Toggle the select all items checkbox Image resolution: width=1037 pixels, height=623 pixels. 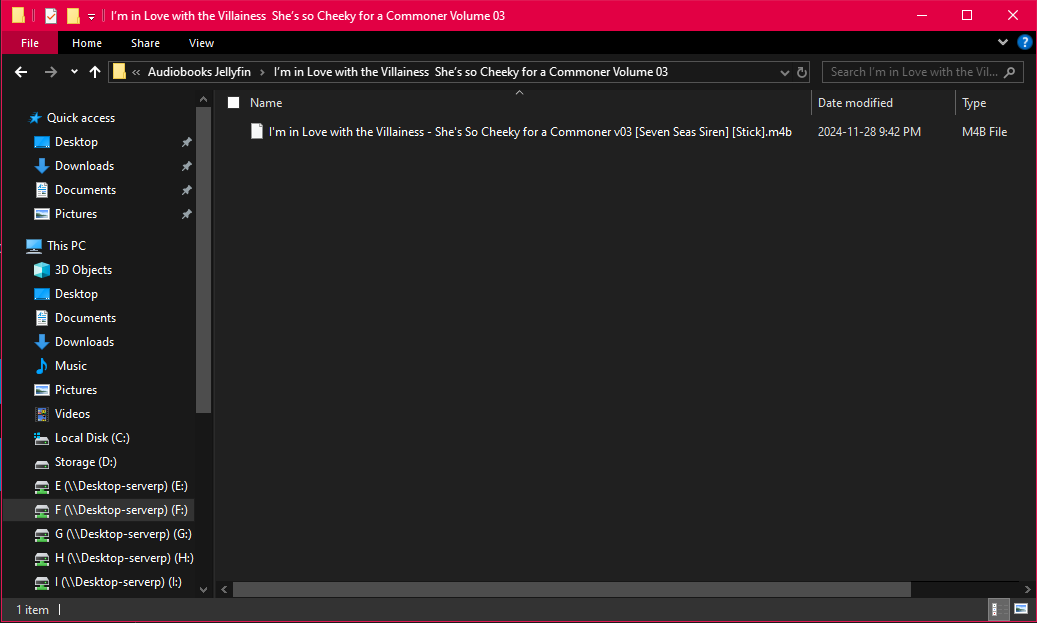234,103
